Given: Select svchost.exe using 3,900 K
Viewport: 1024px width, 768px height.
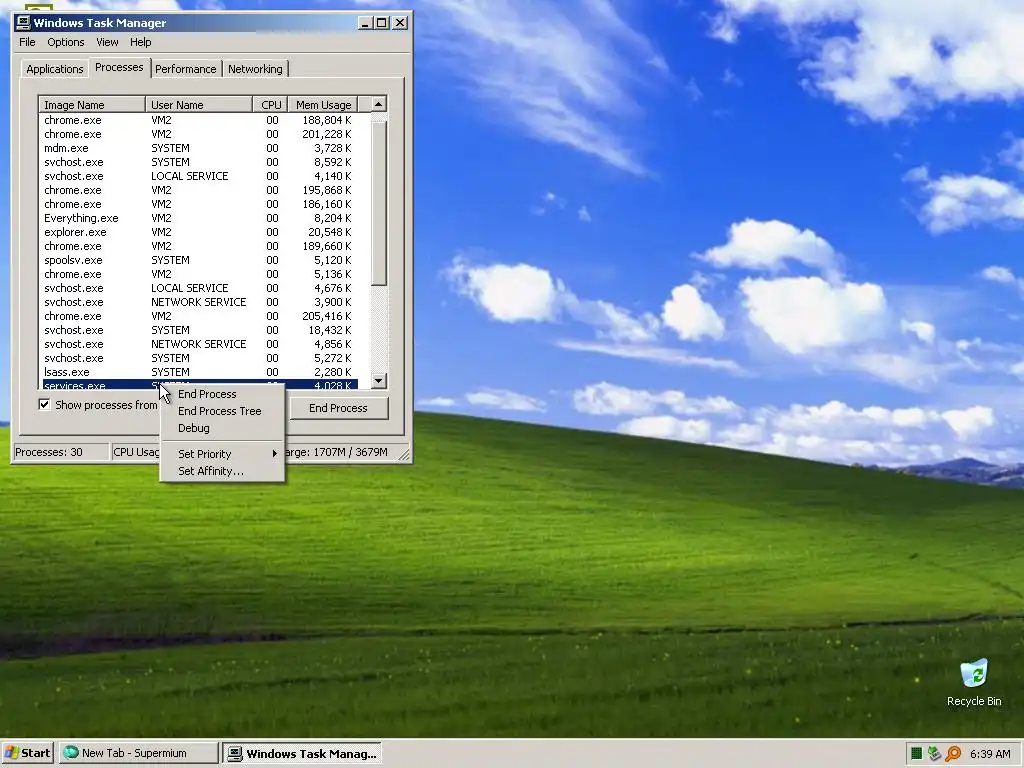Looking at the screenshot, I should pyautogui.click(x=199, y=302).
